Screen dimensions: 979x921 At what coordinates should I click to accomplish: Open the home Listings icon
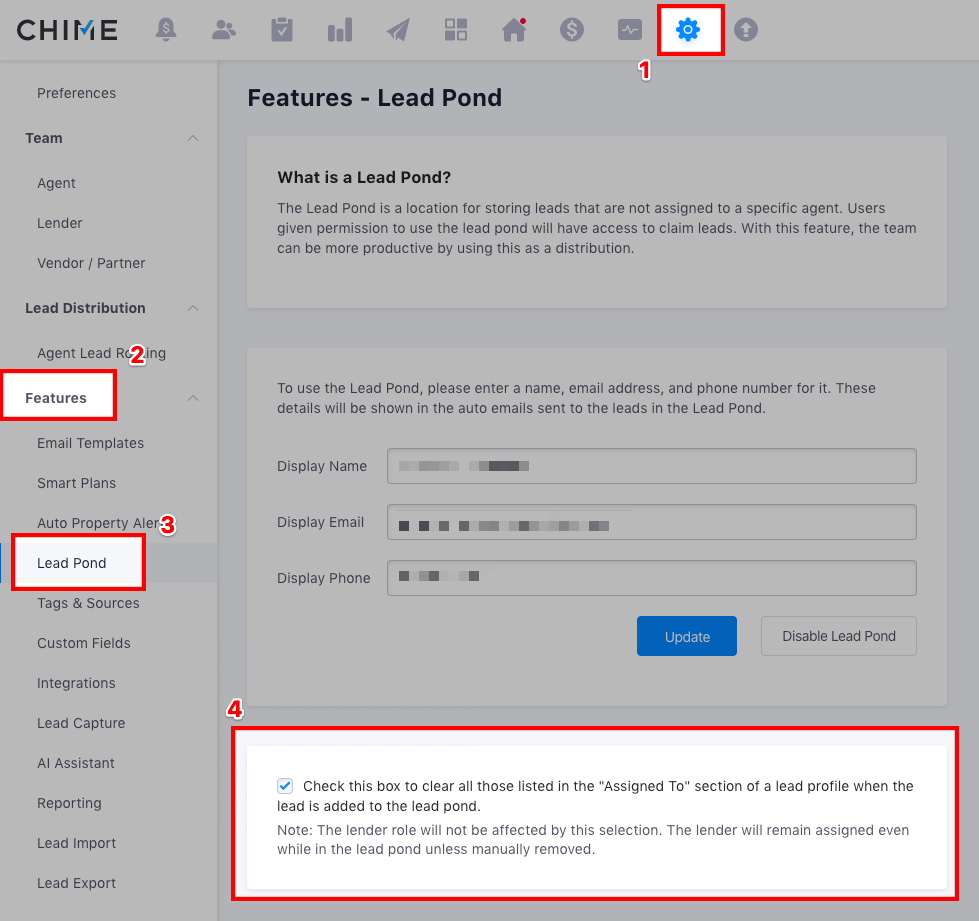click(514, 30)
